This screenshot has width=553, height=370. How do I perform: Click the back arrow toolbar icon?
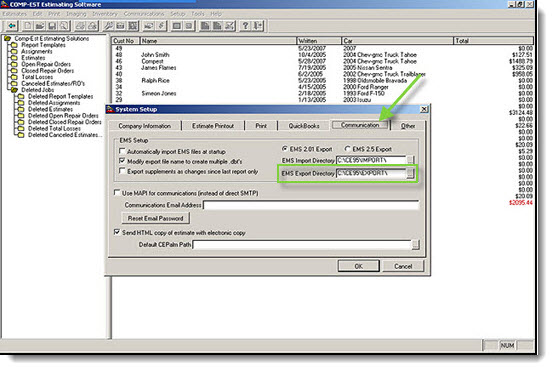(12, 26)
